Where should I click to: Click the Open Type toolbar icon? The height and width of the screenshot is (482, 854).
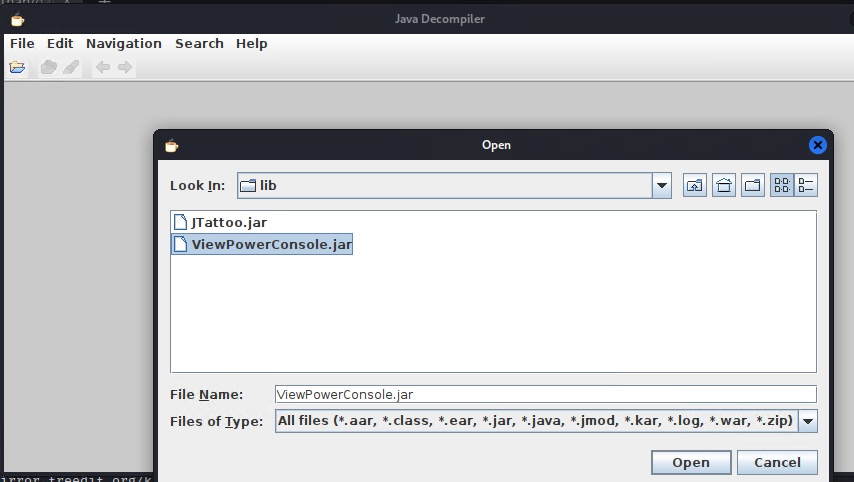[x=48, y=67]
